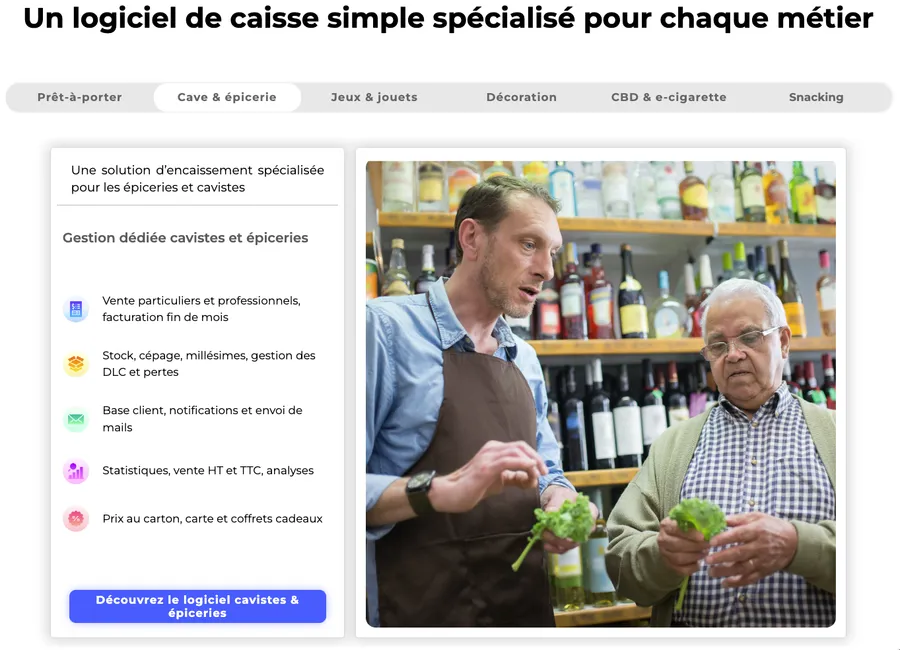Click Découvrez le logiciel cavistes & épiceries button
The width and height of the screenshot is (900, 650).
(x=197, y=606)
